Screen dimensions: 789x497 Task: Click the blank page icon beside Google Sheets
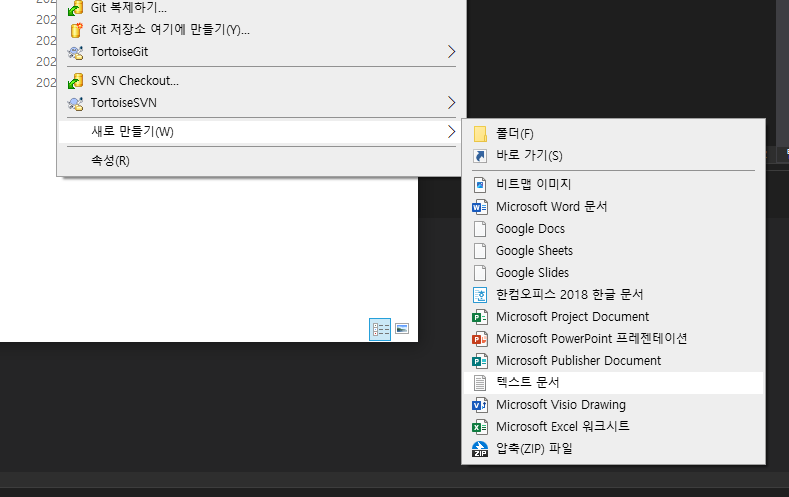pyautogui.click(x=480, y=251)
